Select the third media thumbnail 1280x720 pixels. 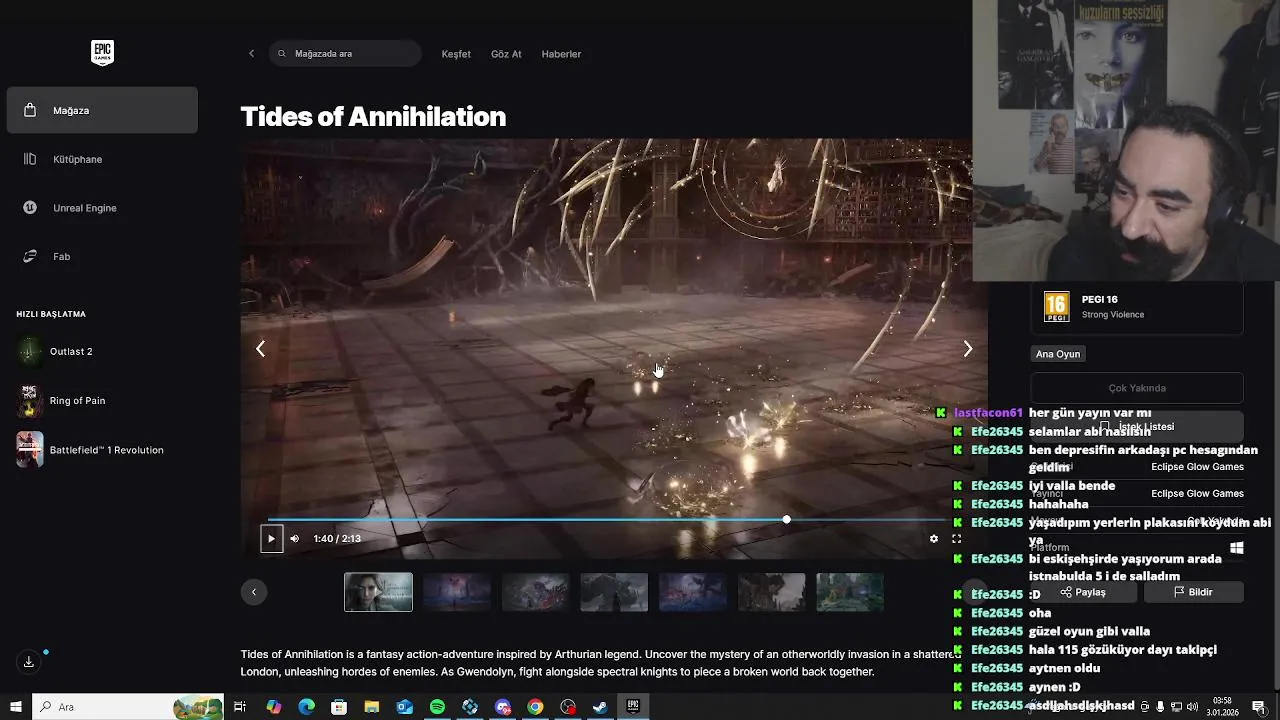pos(536,592)
